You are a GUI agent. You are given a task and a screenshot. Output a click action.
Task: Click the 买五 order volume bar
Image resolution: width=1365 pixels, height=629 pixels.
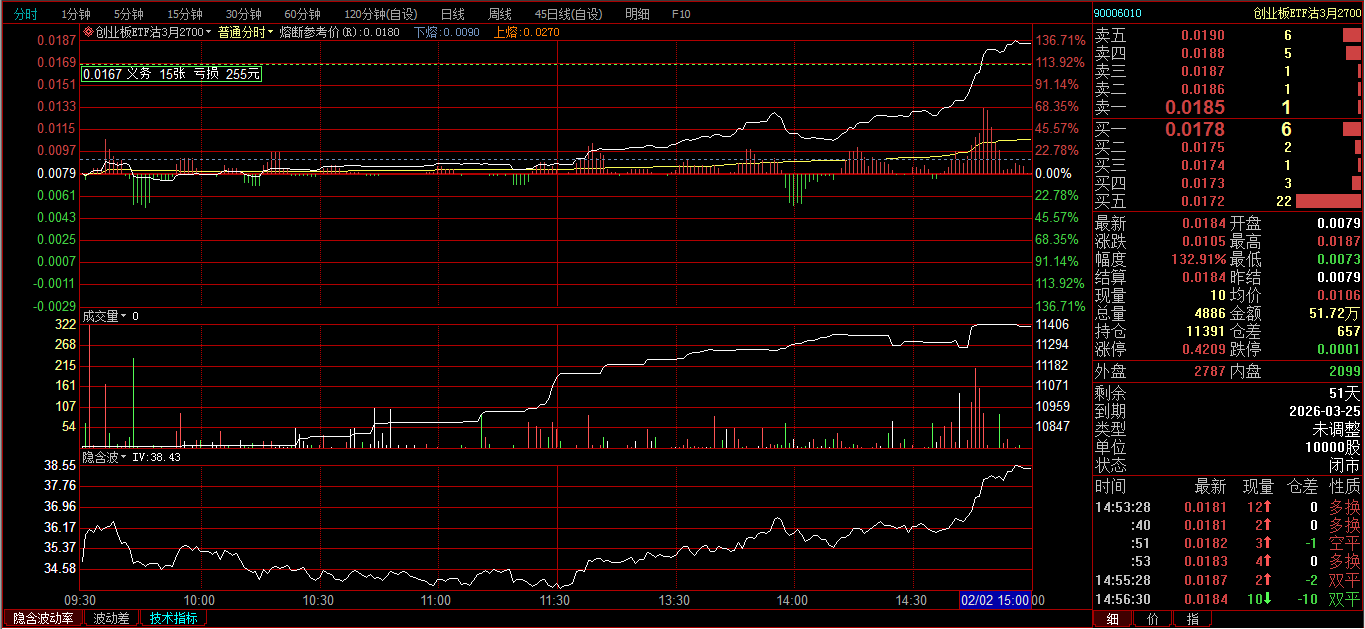[x=1328, y=201]
